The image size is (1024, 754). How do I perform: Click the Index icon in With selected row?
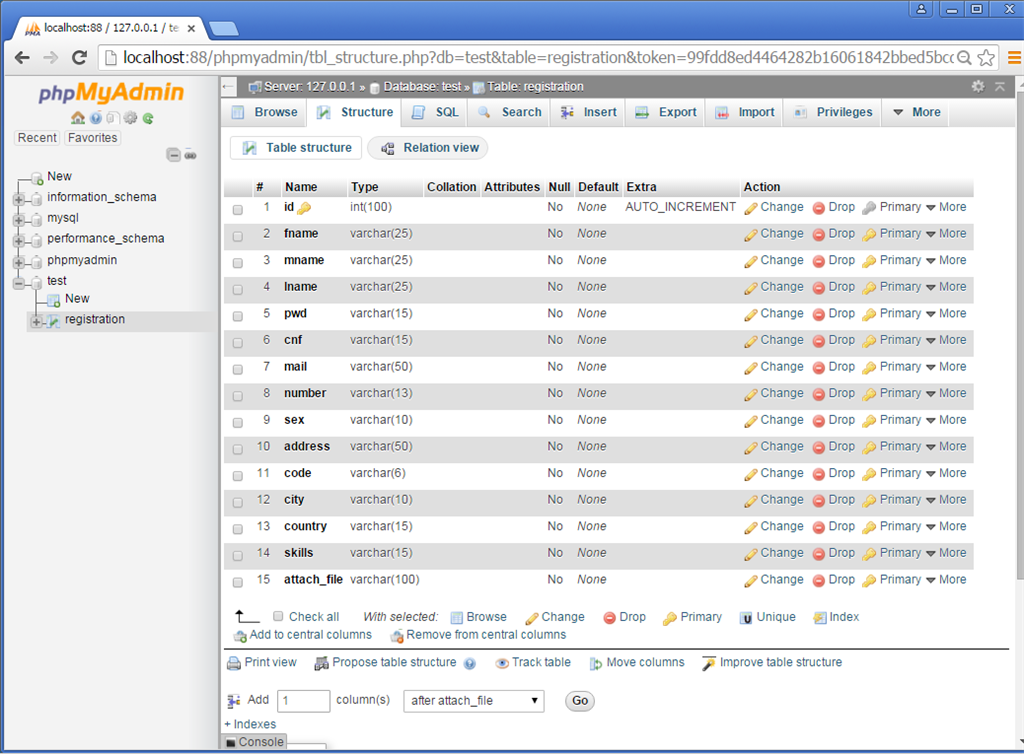[x=820, y=618]
